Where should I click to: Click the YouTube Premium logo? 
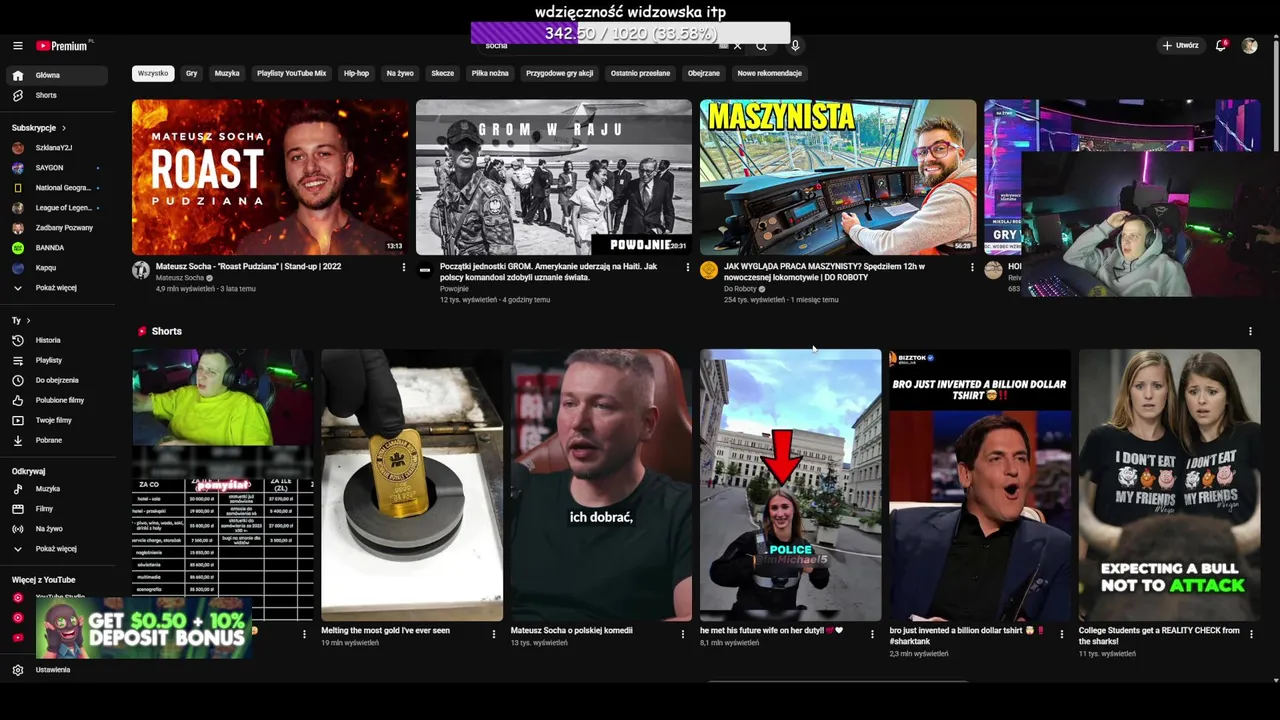click(x=64, y=46)
